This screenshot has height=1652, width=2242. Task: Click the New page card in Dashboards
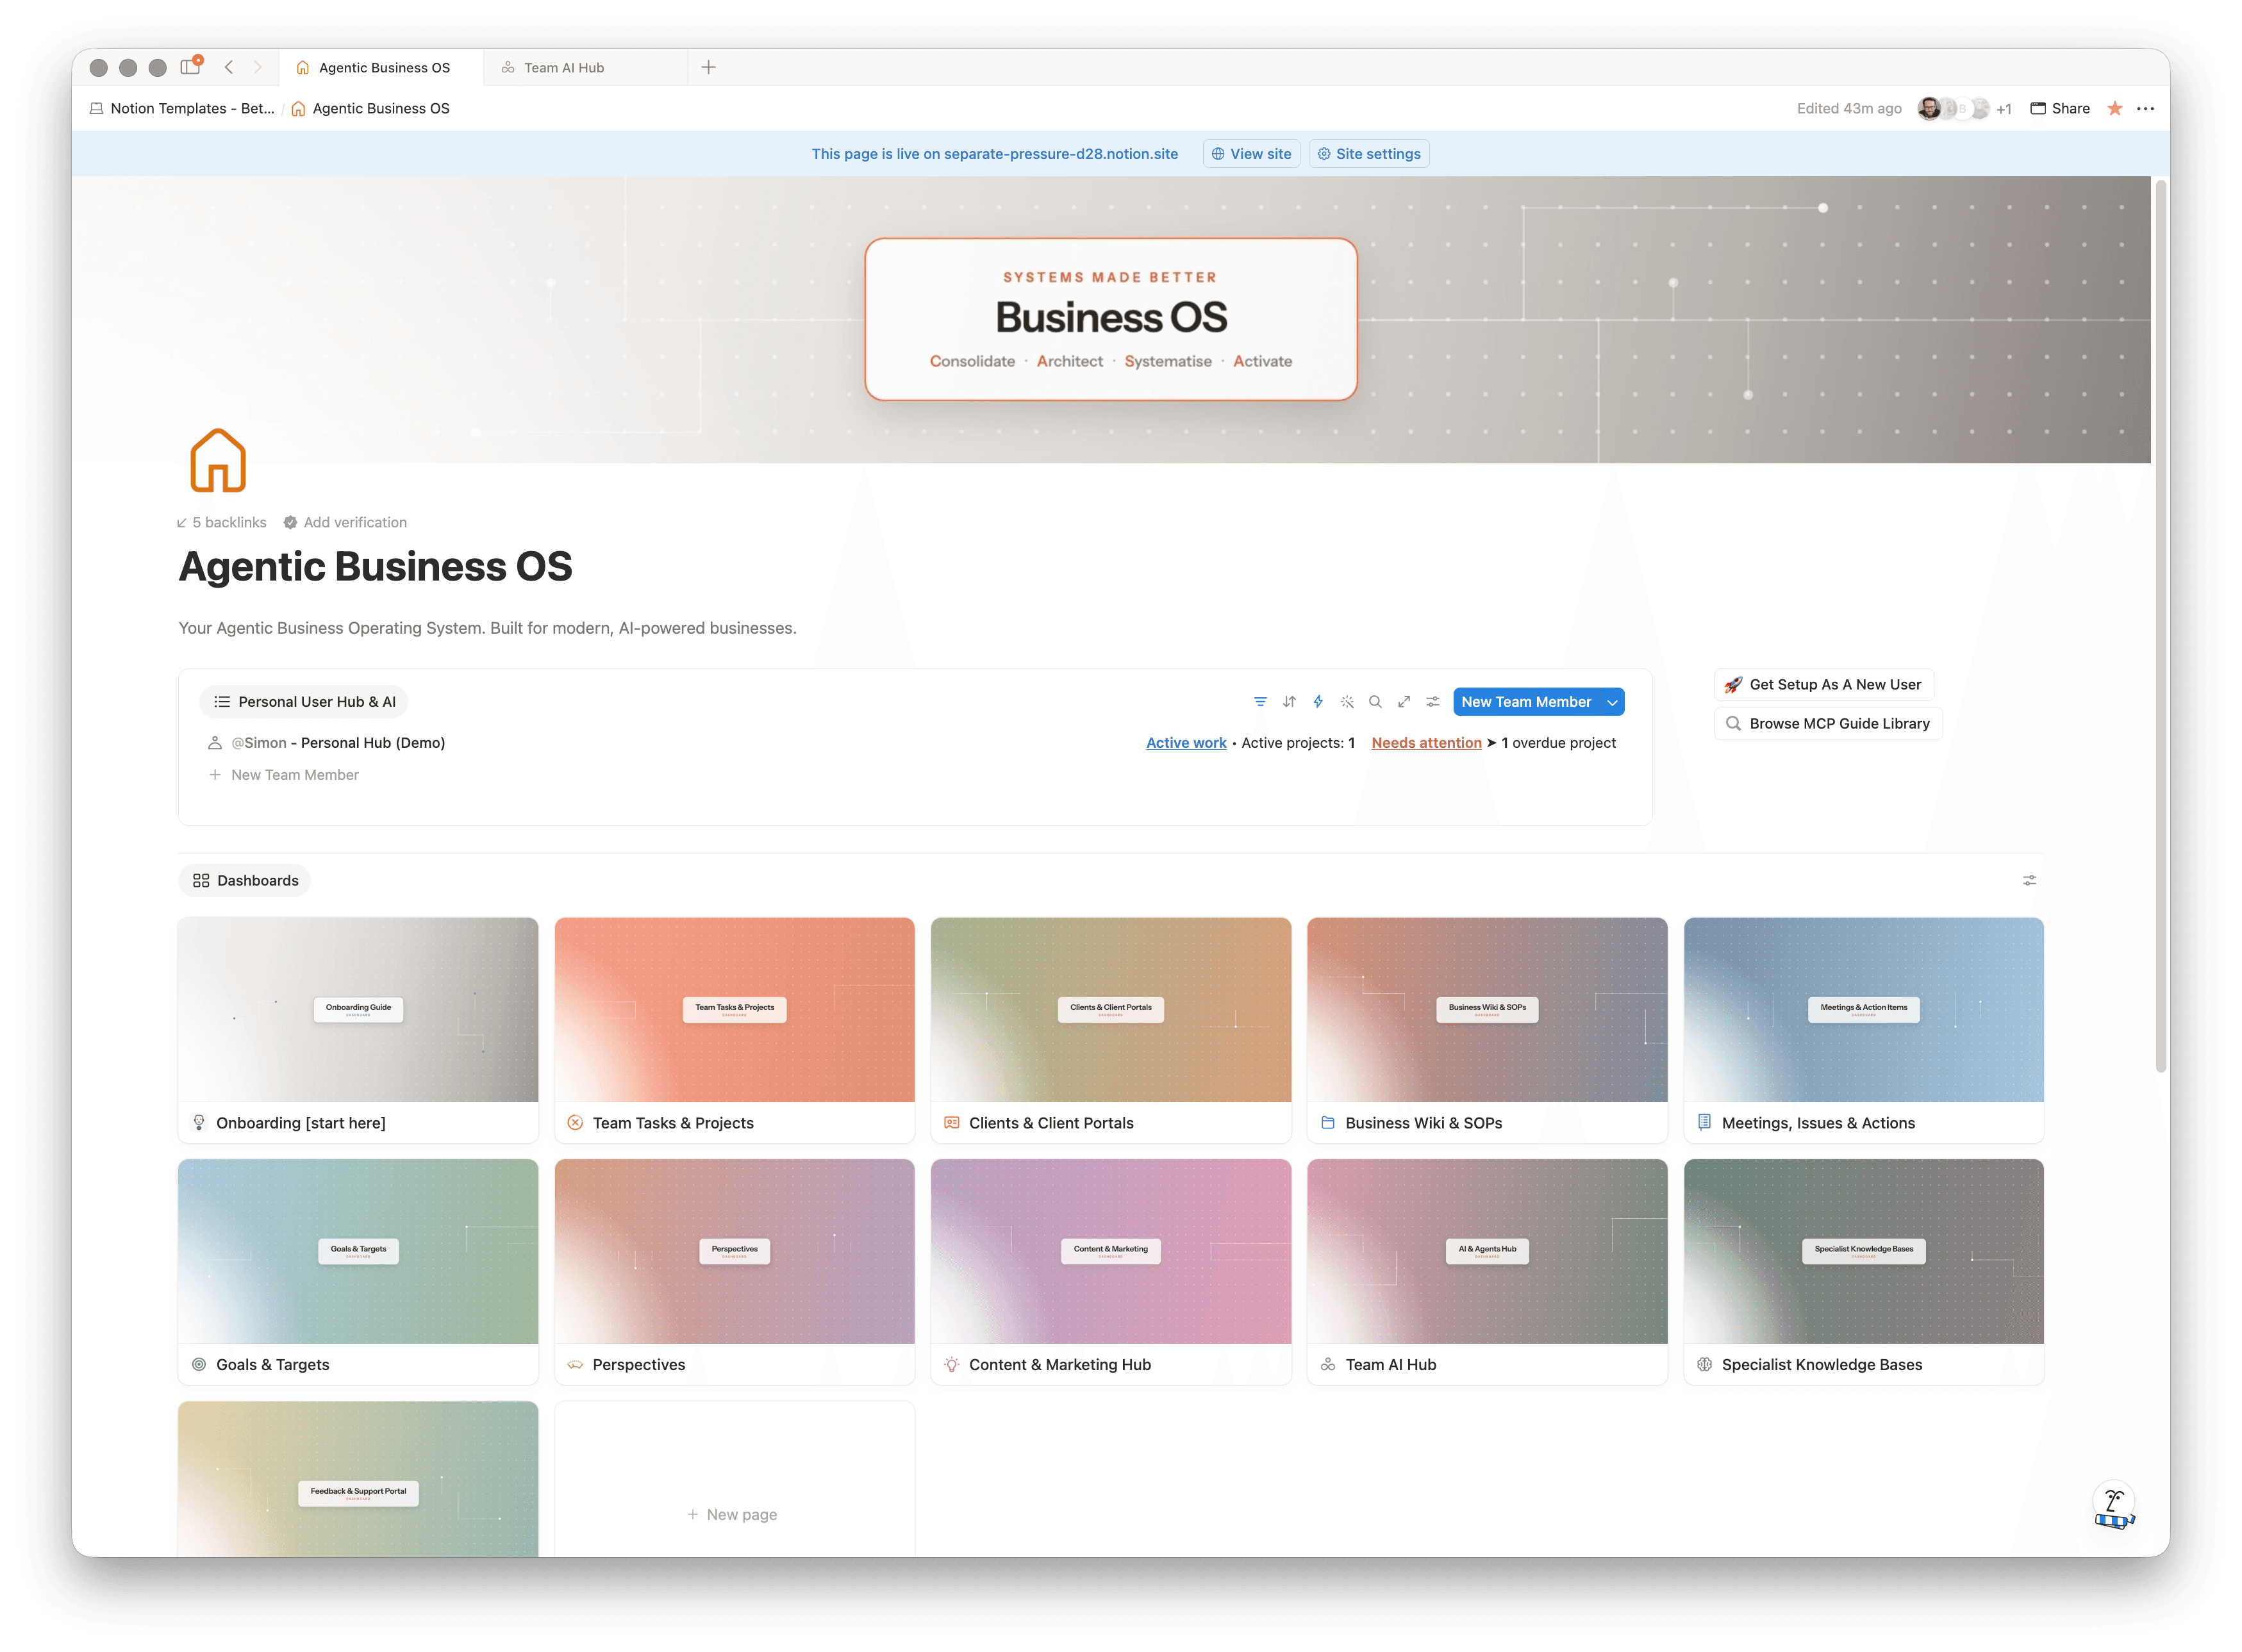pyautogui.click(x=734, y=1478)
